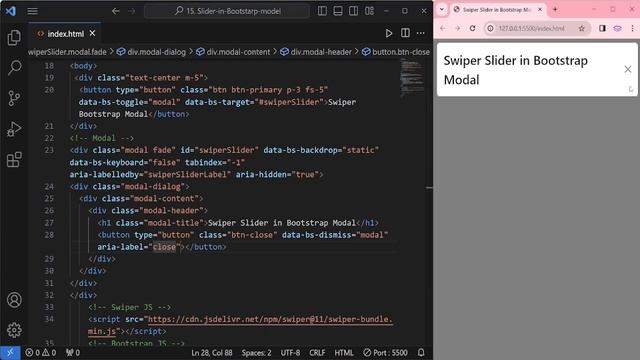Open the customize layout icon
Image resolution: width=640 pixels, height=360 pixels.
(369, 11)
